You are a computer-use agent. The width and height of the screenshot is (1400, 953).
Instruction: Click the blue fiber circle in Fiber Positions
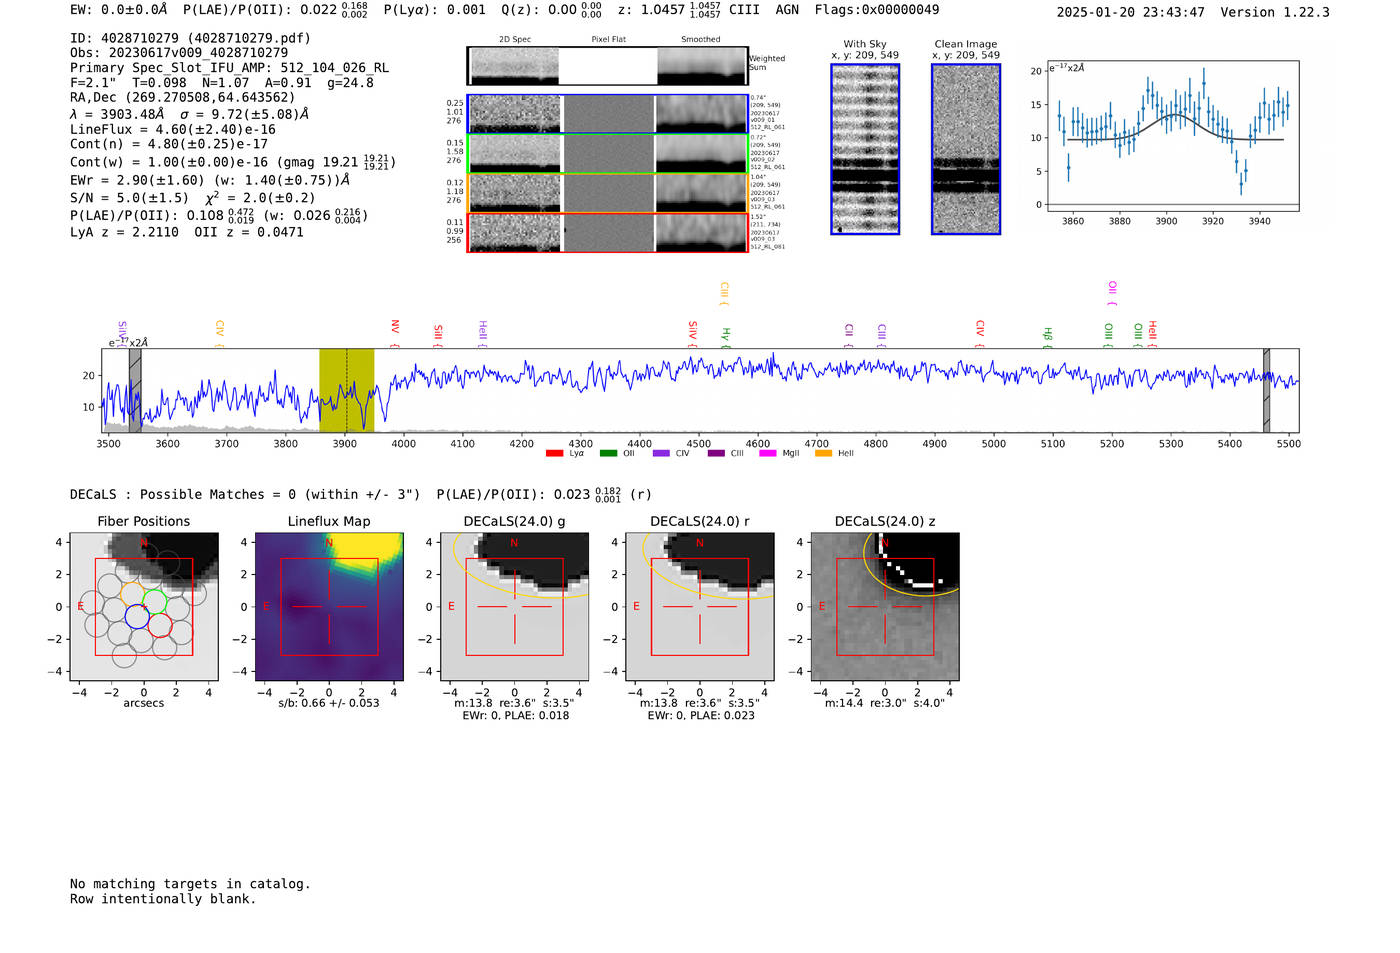[137, 617]
